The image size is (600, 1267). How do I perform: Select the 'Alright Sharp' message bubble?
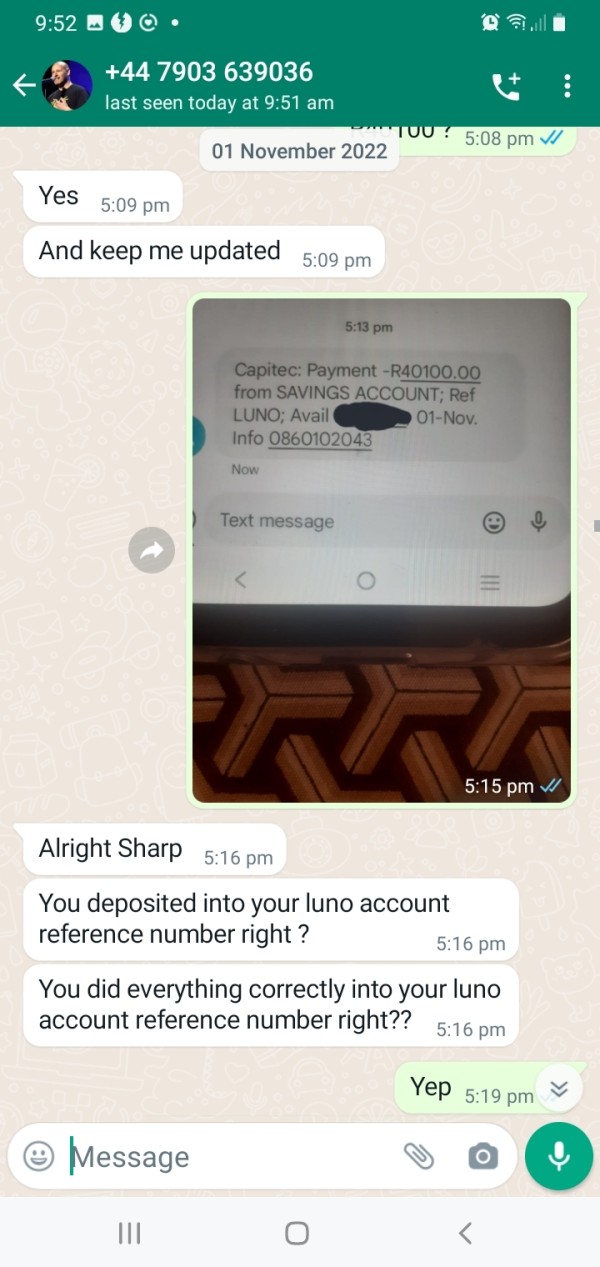click(x=153, y=850)
